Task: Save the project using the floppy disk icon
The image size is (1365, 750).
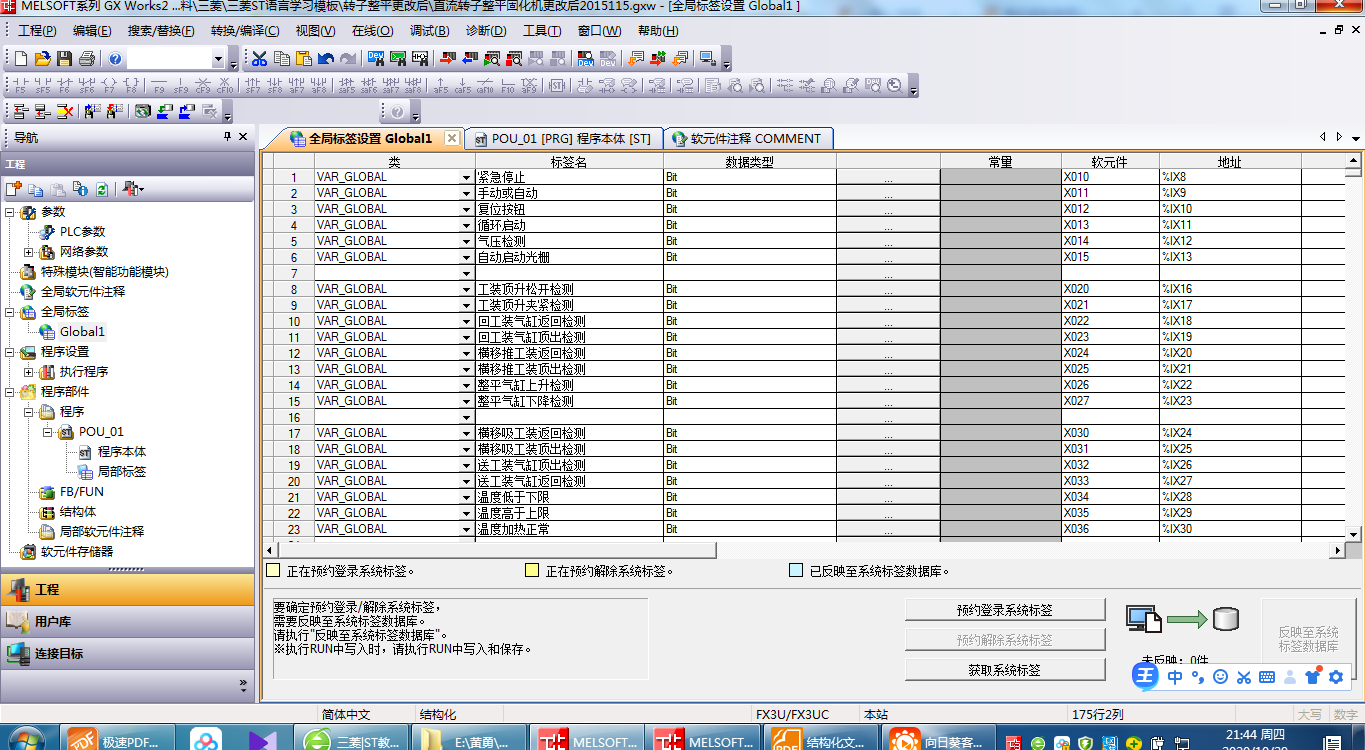Action: 64,59
